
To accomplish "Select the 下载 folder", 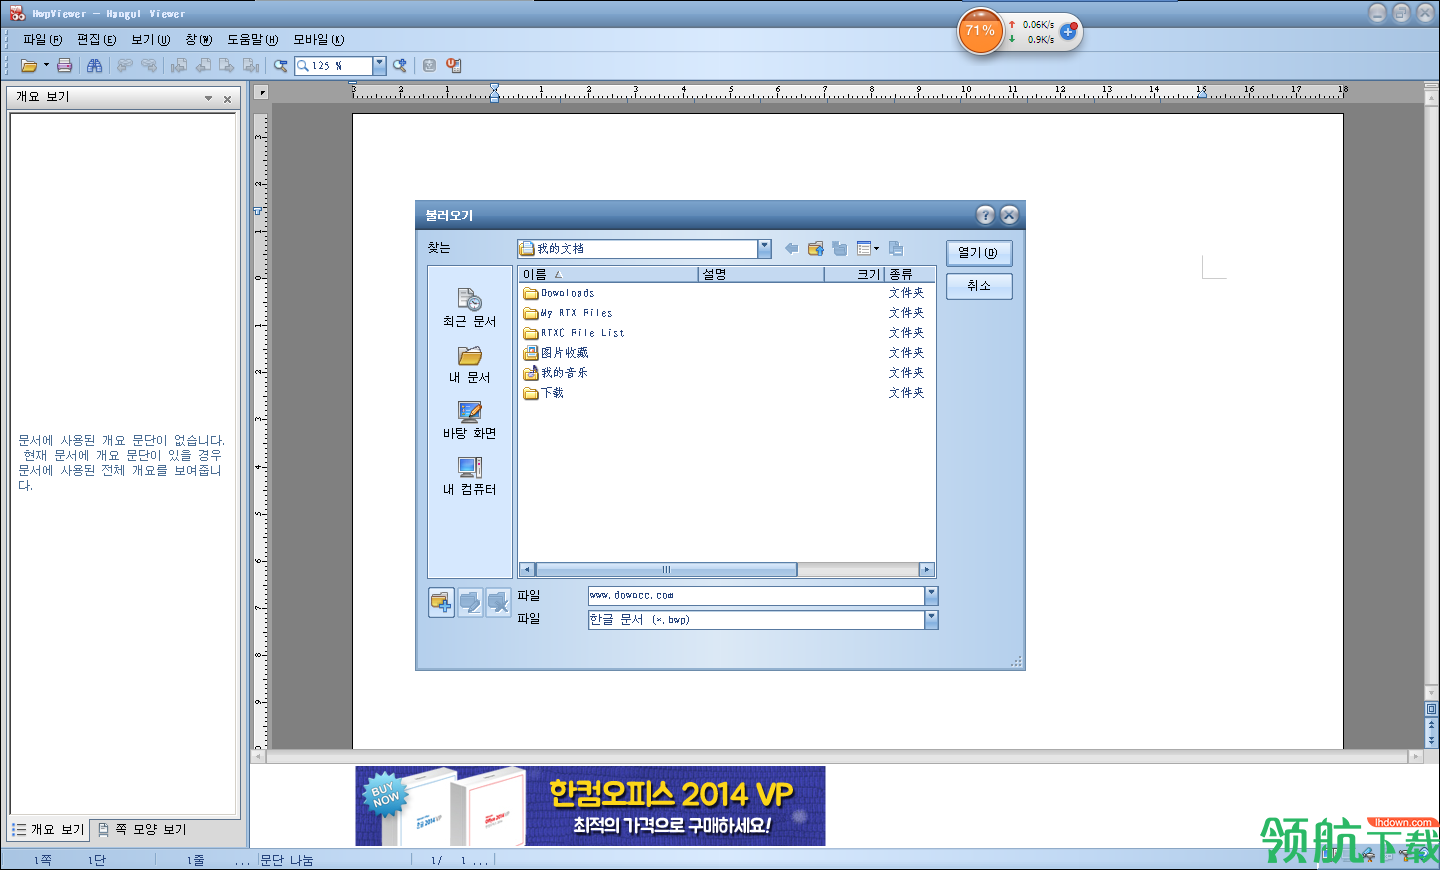I will [544, 393].
